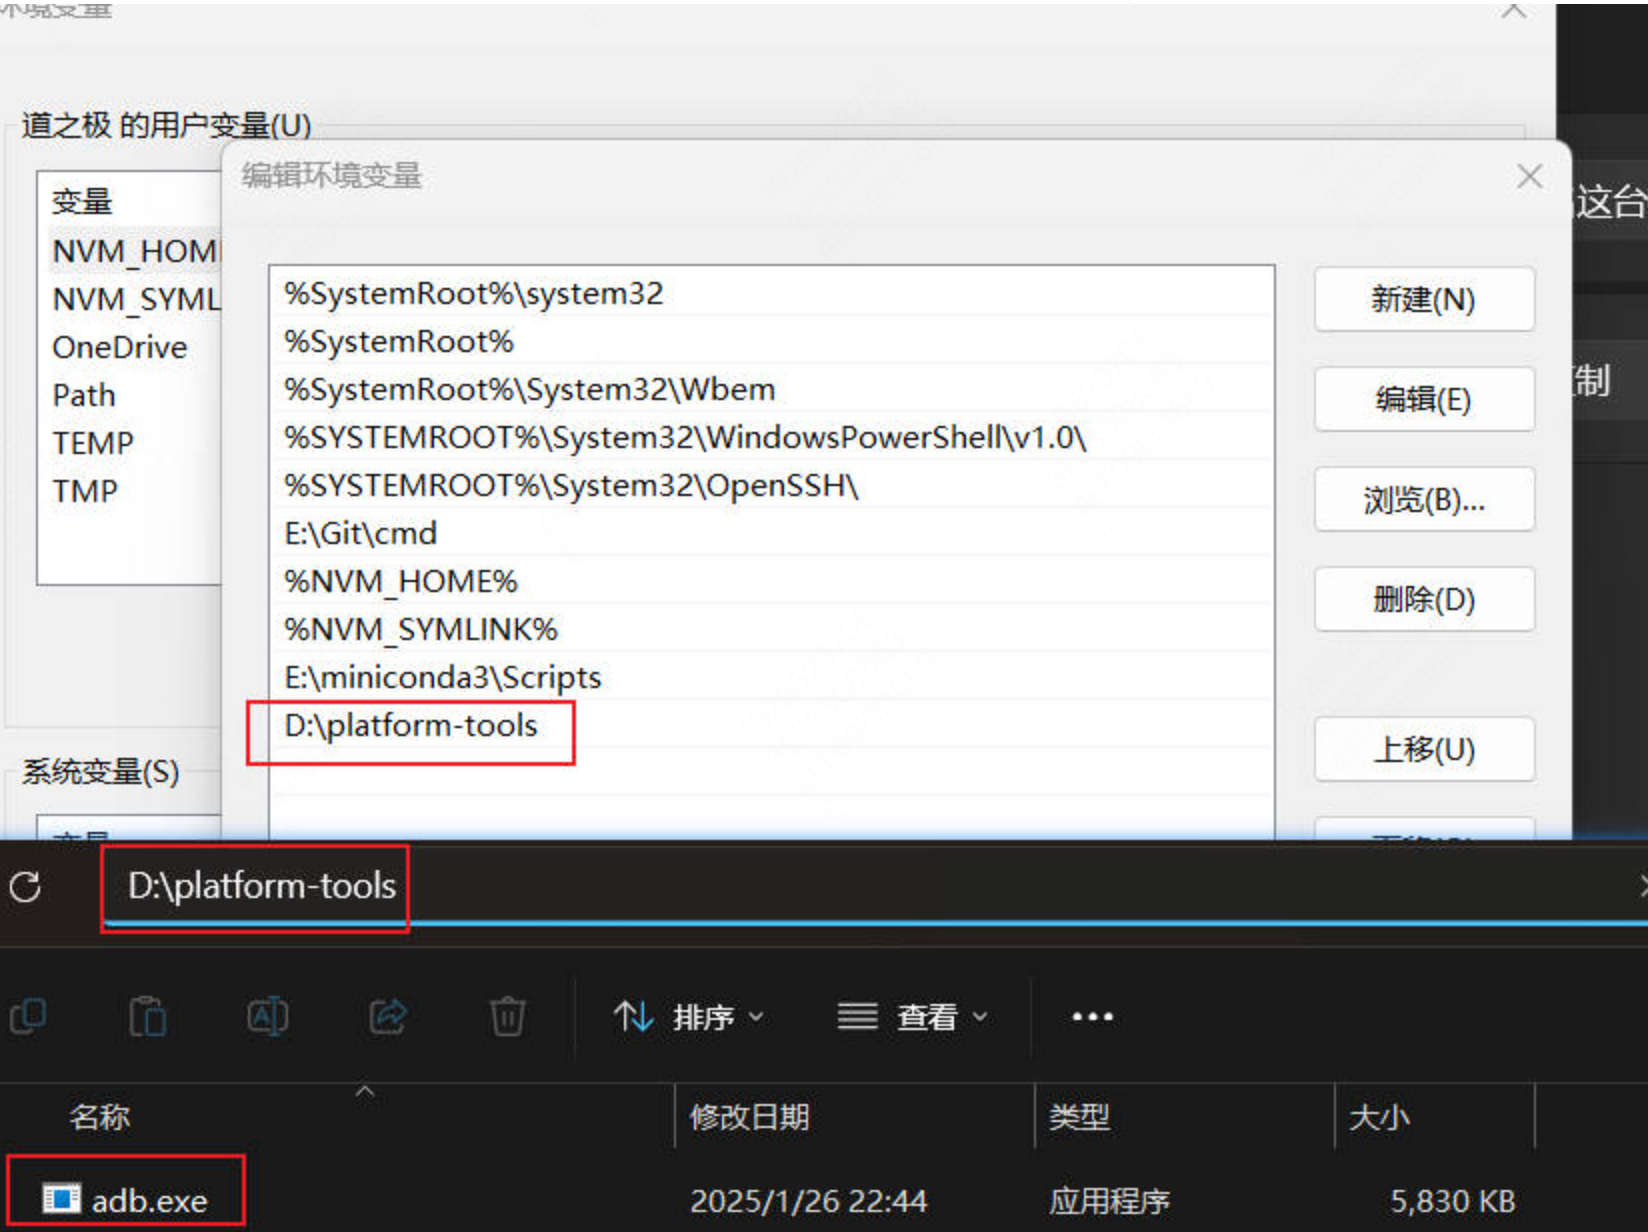Click the 修改日期 column header
Screen dimensions: 1648x1232
pos(750,1117)
